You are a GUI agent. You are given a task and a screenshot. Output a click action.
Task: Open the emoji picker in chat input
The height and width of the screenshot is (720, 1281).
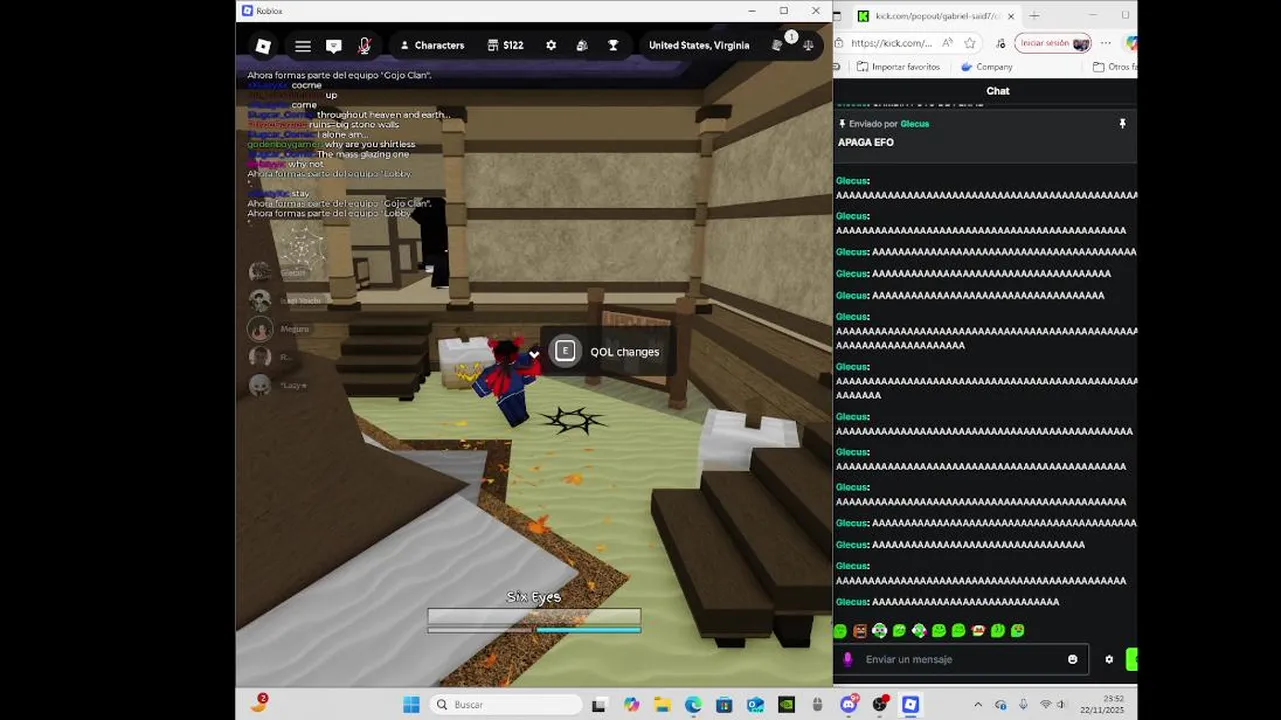click(x=1073, y=660)
